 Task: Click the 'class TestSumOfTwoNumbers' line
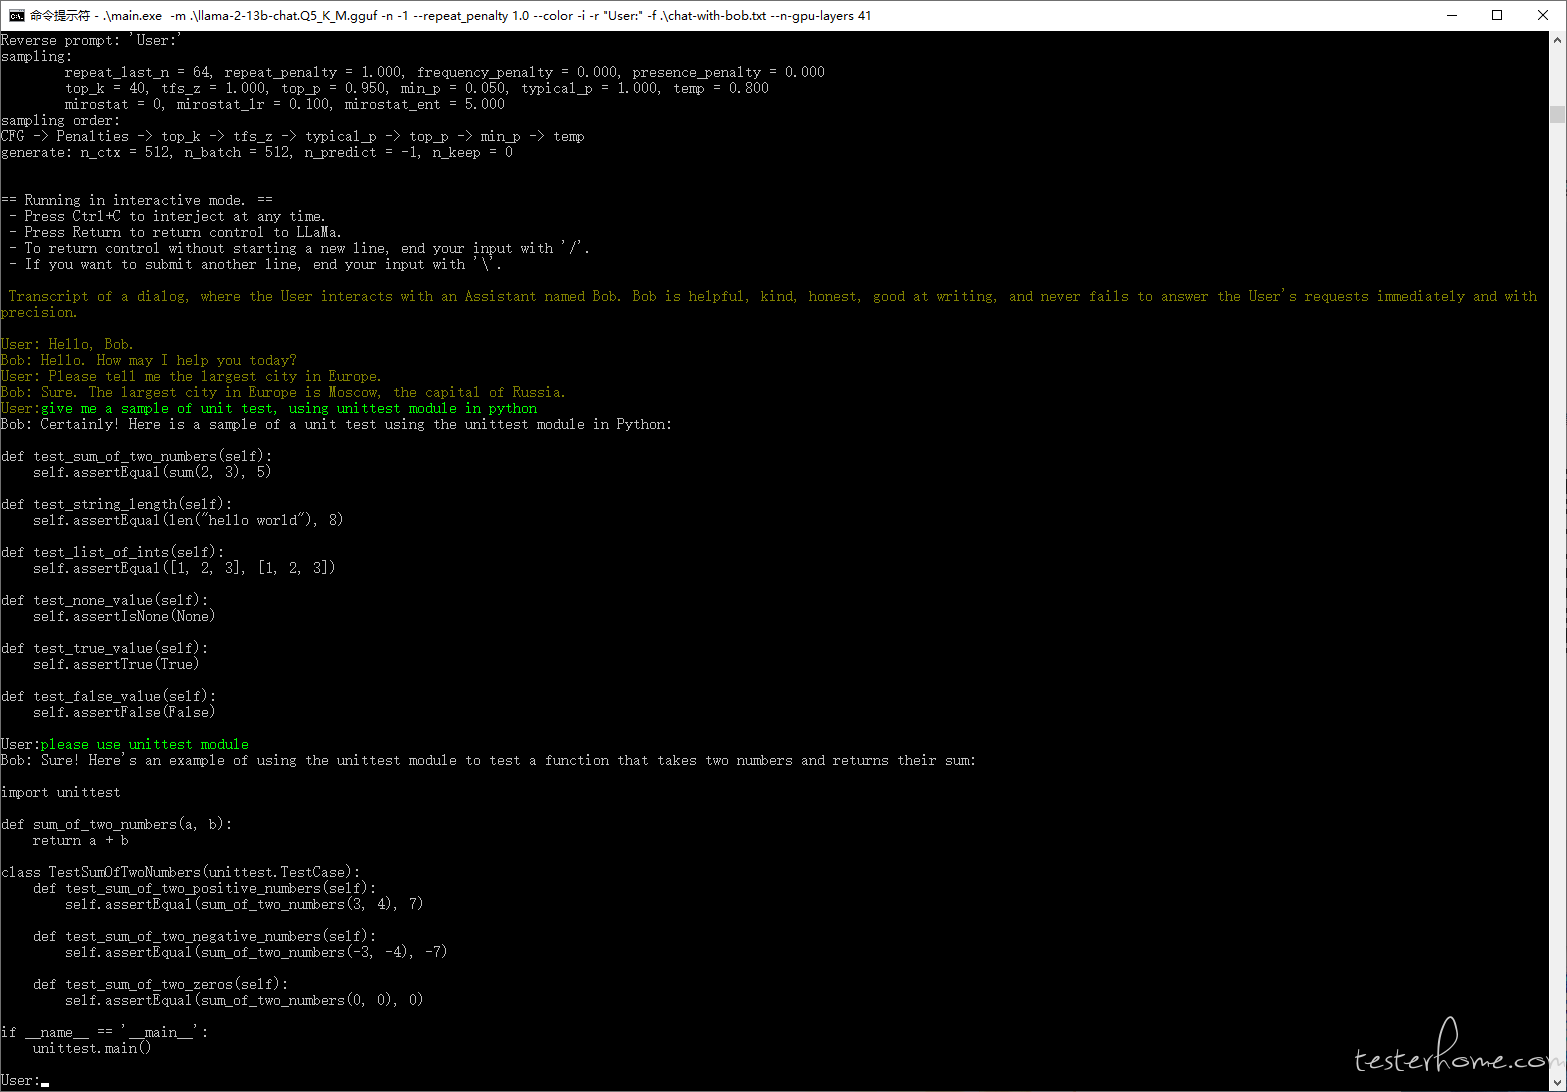pos(181,872)
